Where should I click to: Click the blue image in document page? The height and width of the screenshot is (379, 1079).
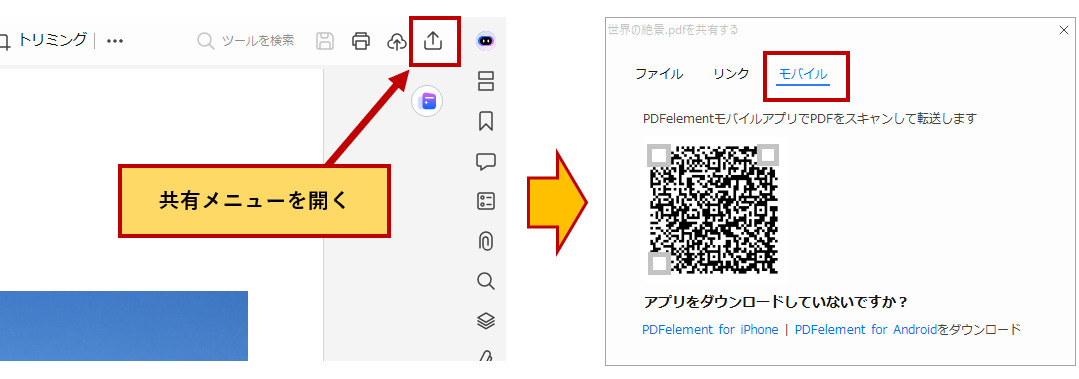pyautogui.click(x=124, y=326)
